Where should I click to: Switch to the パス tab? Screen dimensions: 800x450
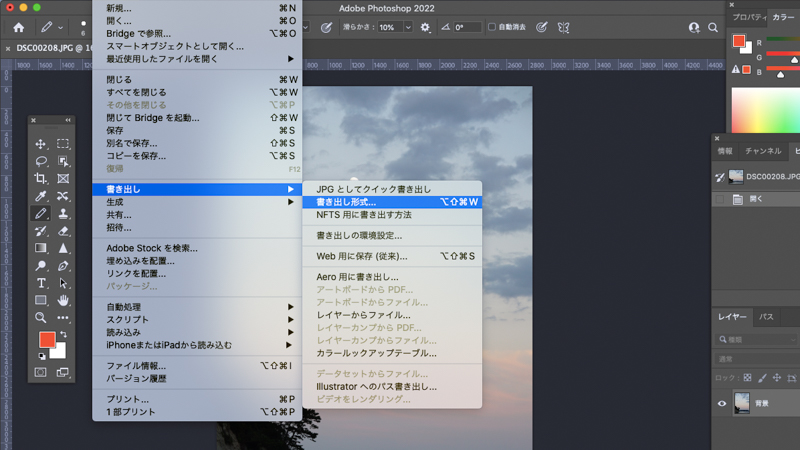tap(766, 317)
